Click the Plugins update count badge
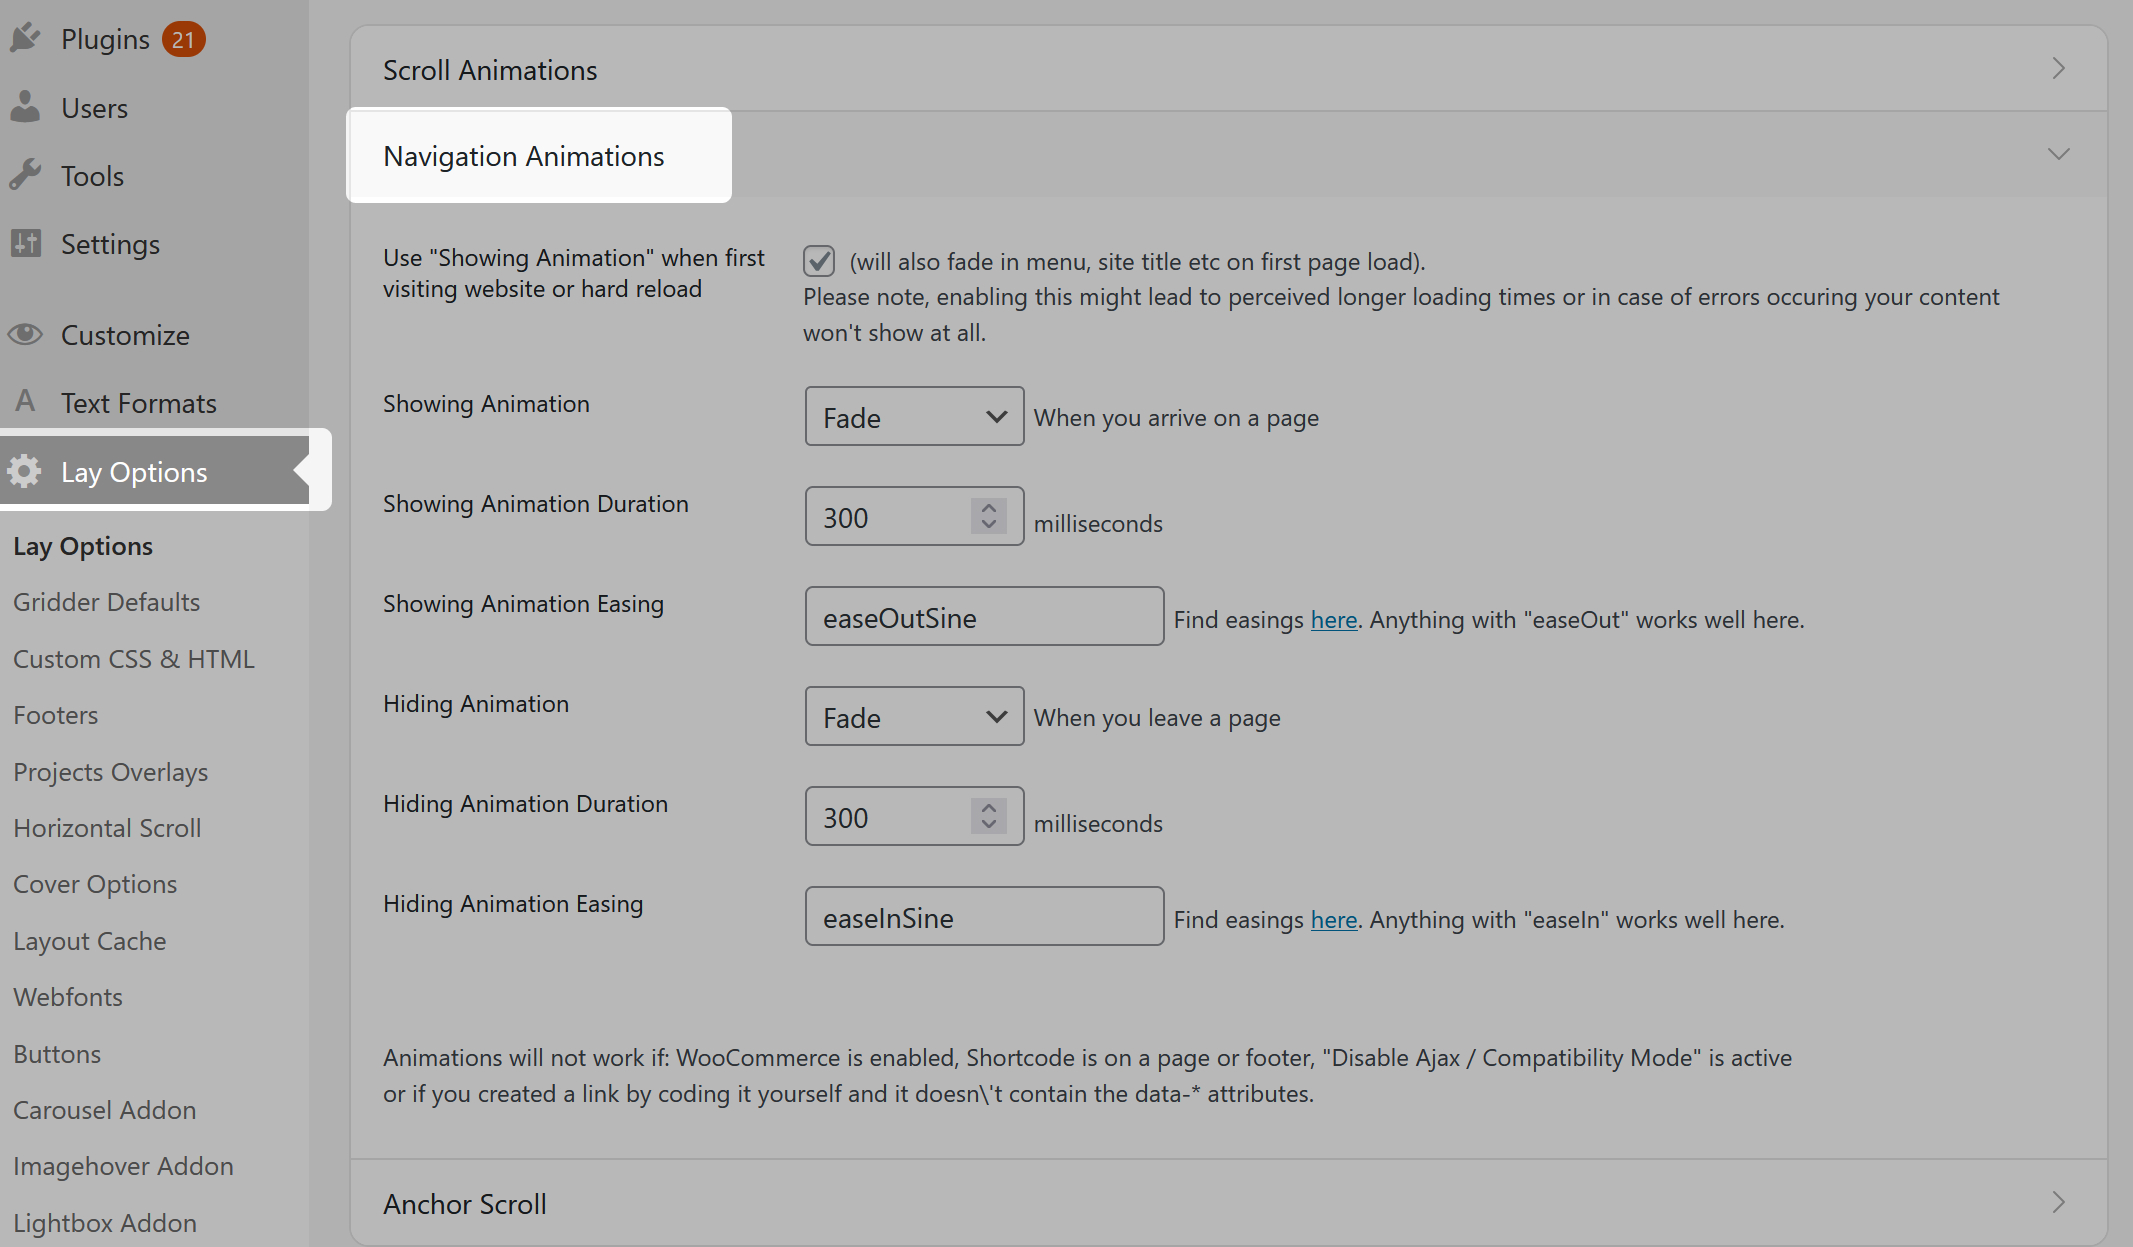The width and height of the screenshot is (2133, 1247). 184,37
